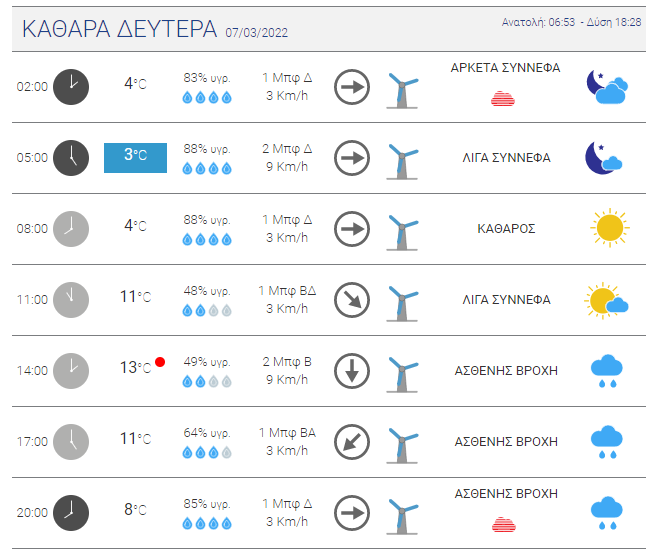646x549 pixels.
Task: Click the sunny weather icon at 08:00
Action: tap(608, 228)
